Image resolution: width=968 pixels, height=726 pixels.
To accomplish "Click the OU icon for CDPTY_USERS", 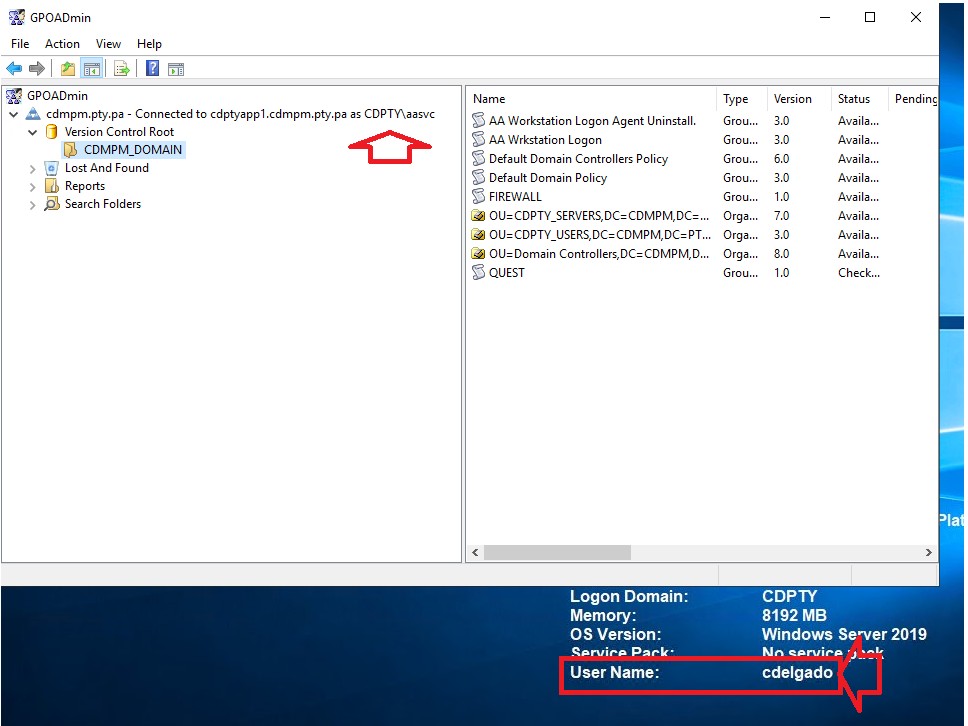I will pos(478,235).
